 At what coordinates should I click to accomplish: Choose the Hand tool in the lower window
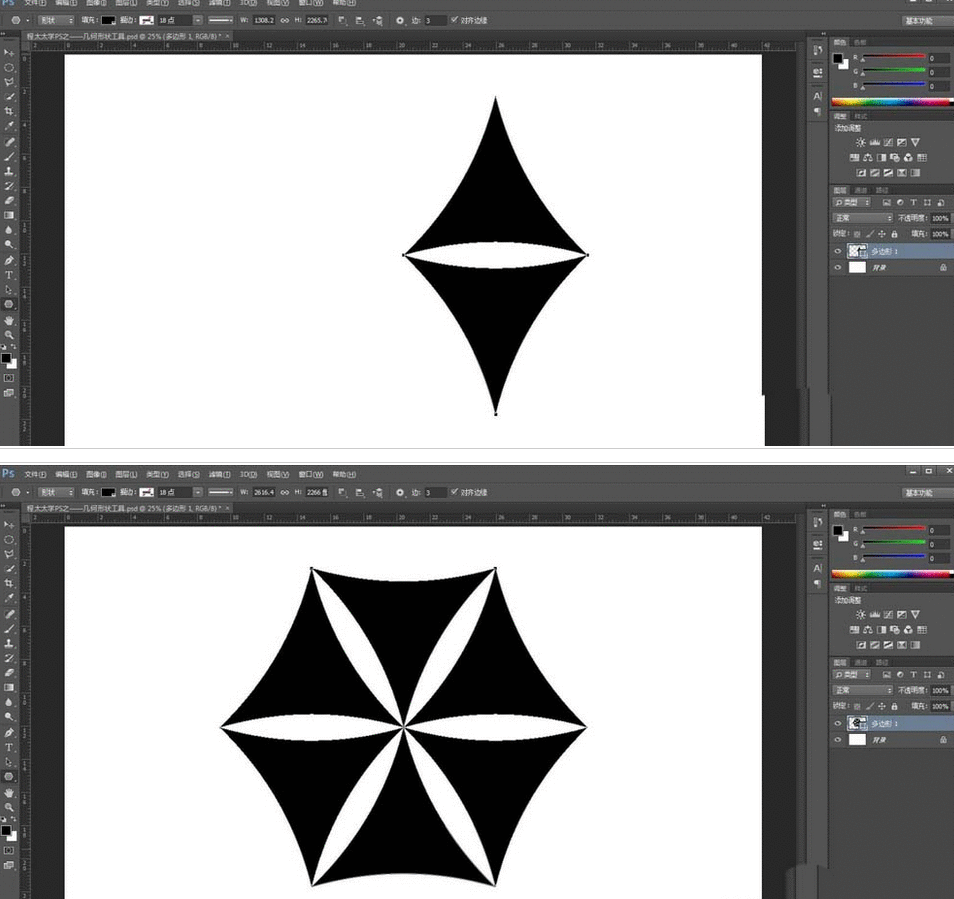[9, 791]
